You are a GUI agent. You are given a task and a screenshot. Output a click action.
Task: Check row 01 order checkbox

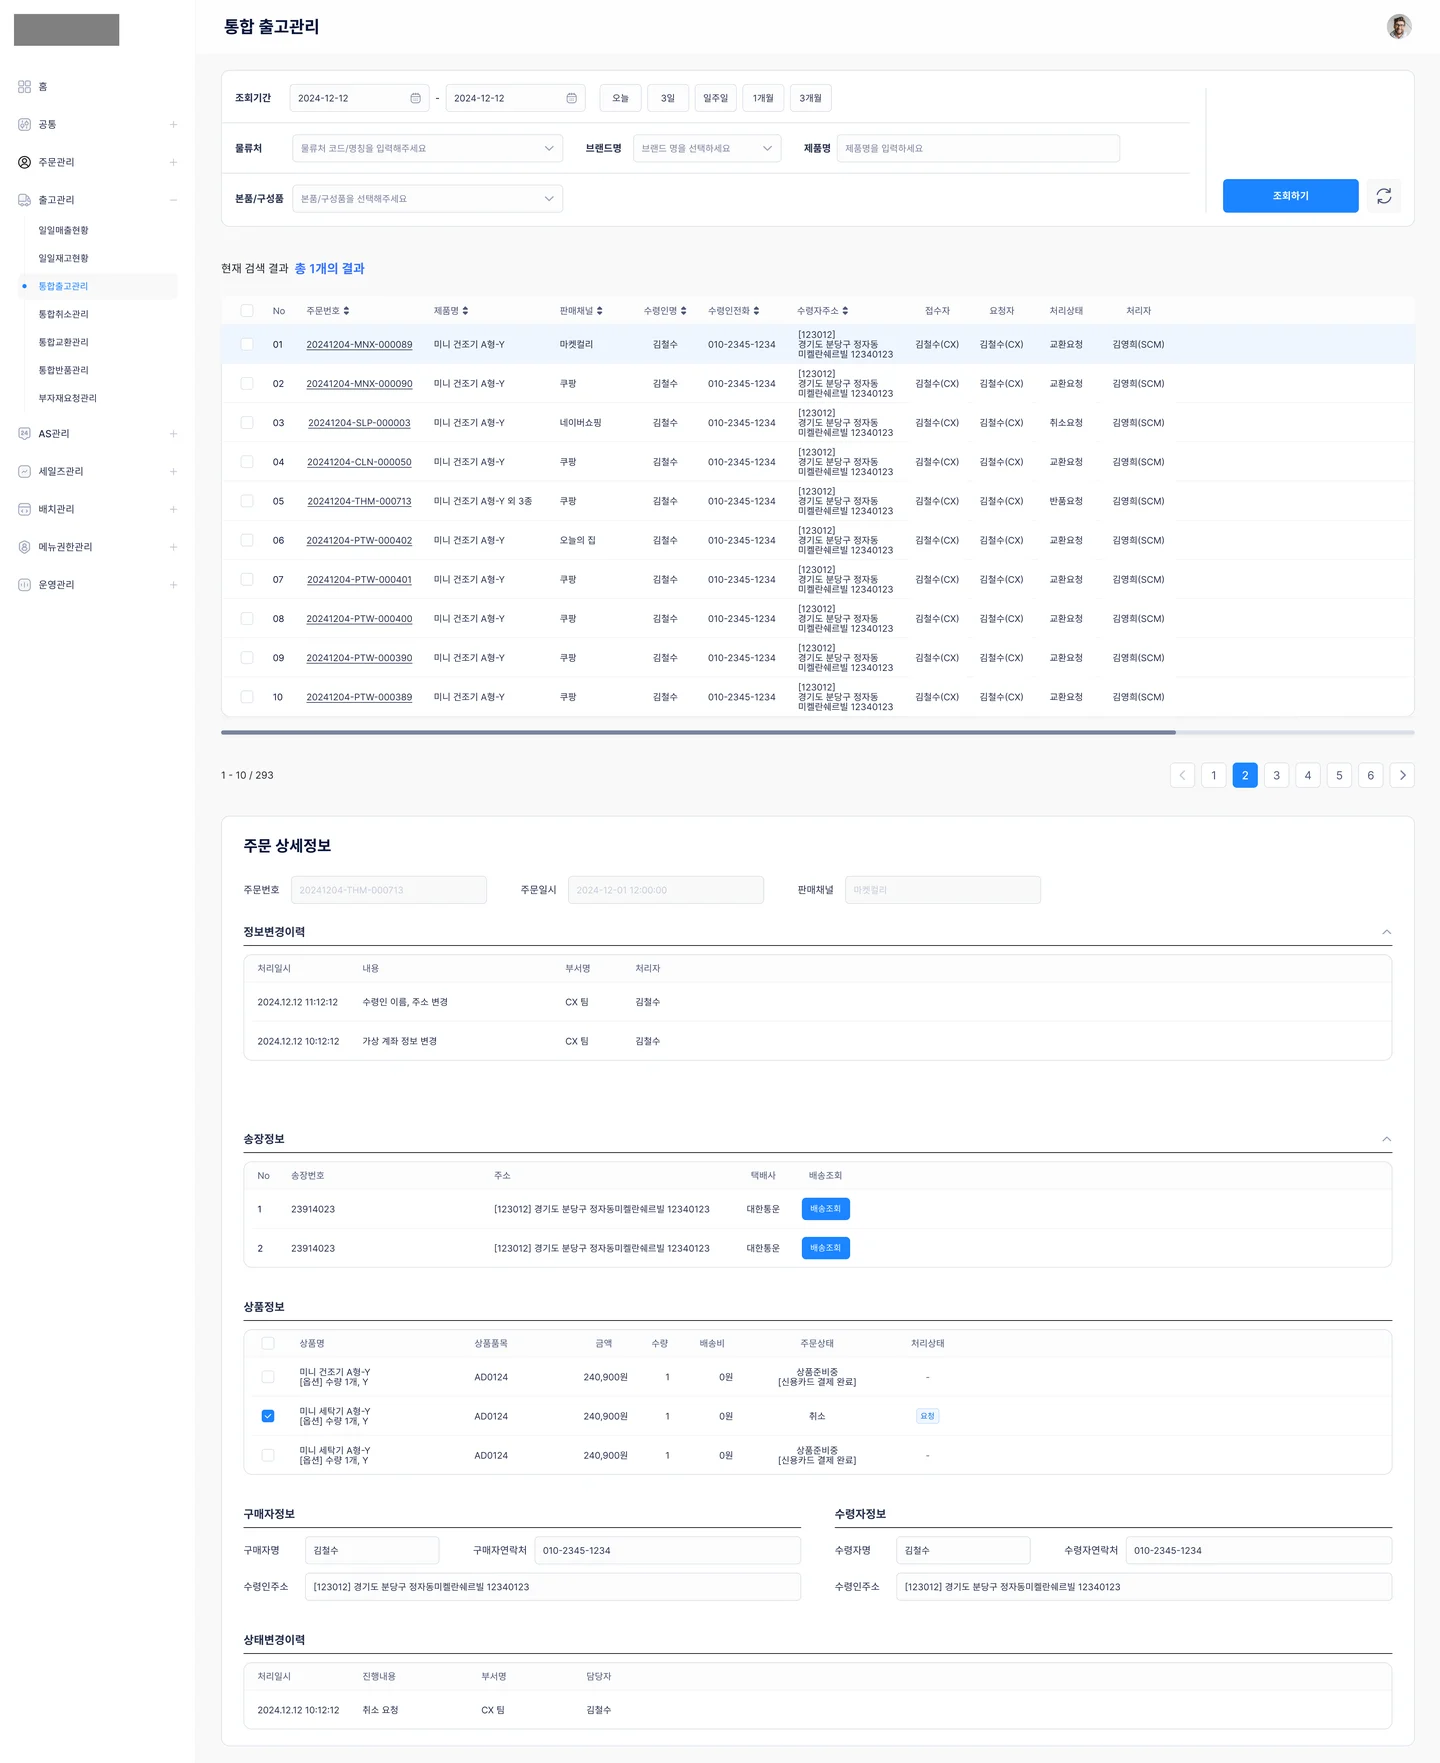(247, 344)
